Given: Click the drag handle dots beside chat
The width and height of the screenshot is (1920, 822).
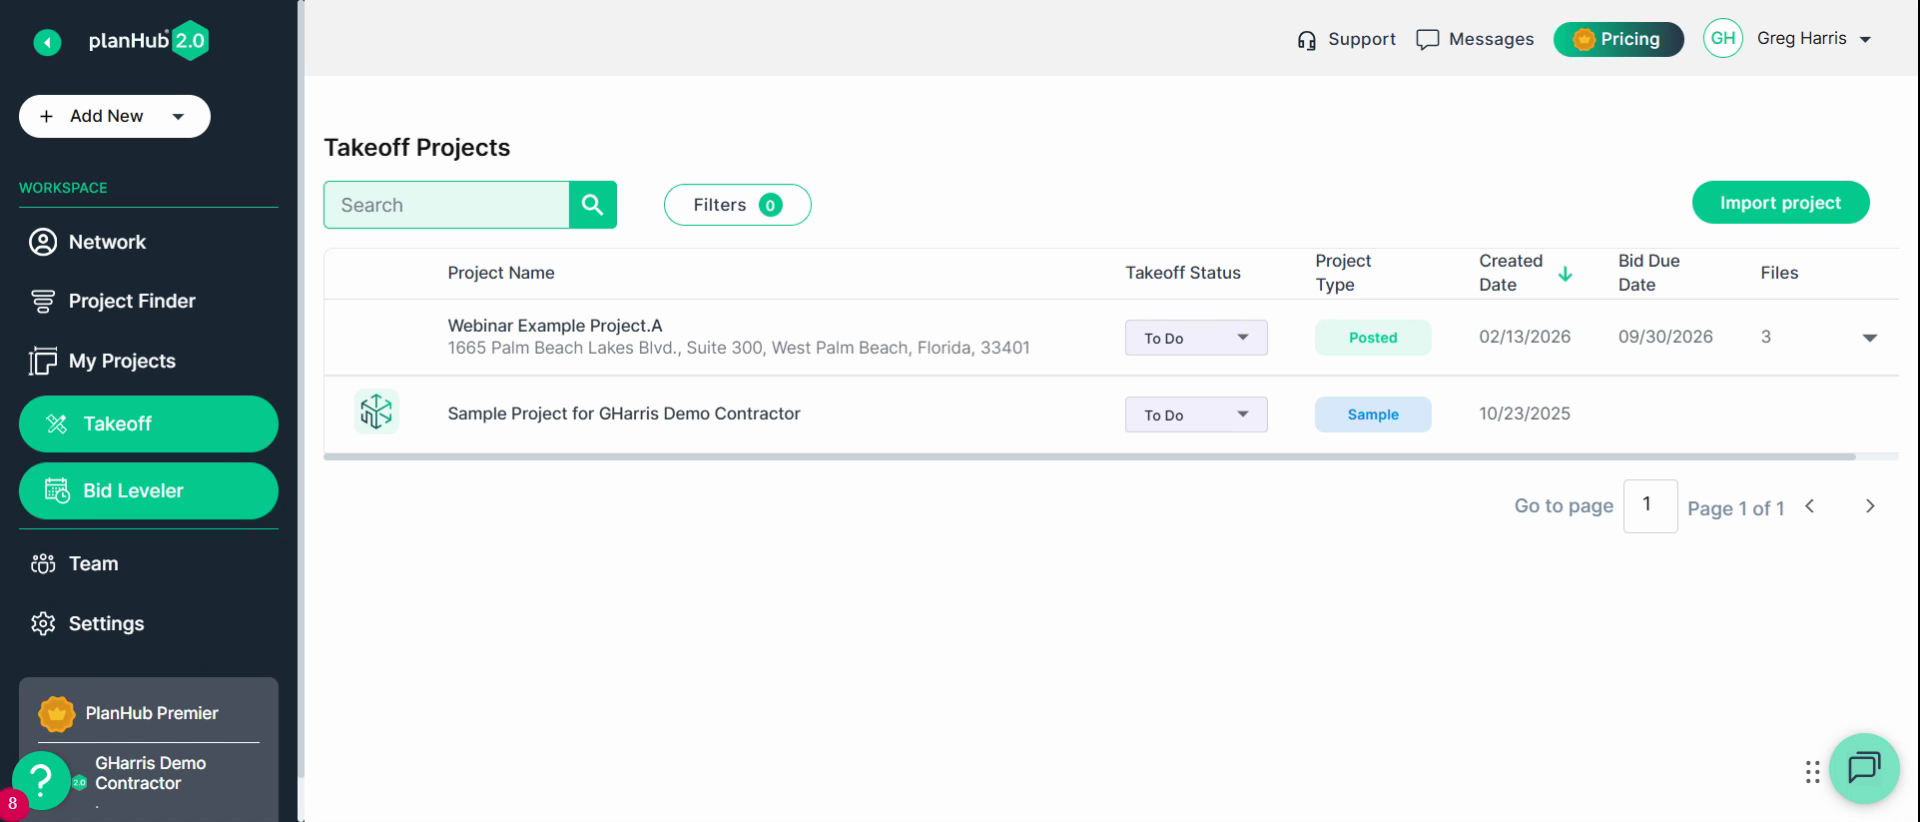Looking at the screenshot, I should click(1812, 772).
